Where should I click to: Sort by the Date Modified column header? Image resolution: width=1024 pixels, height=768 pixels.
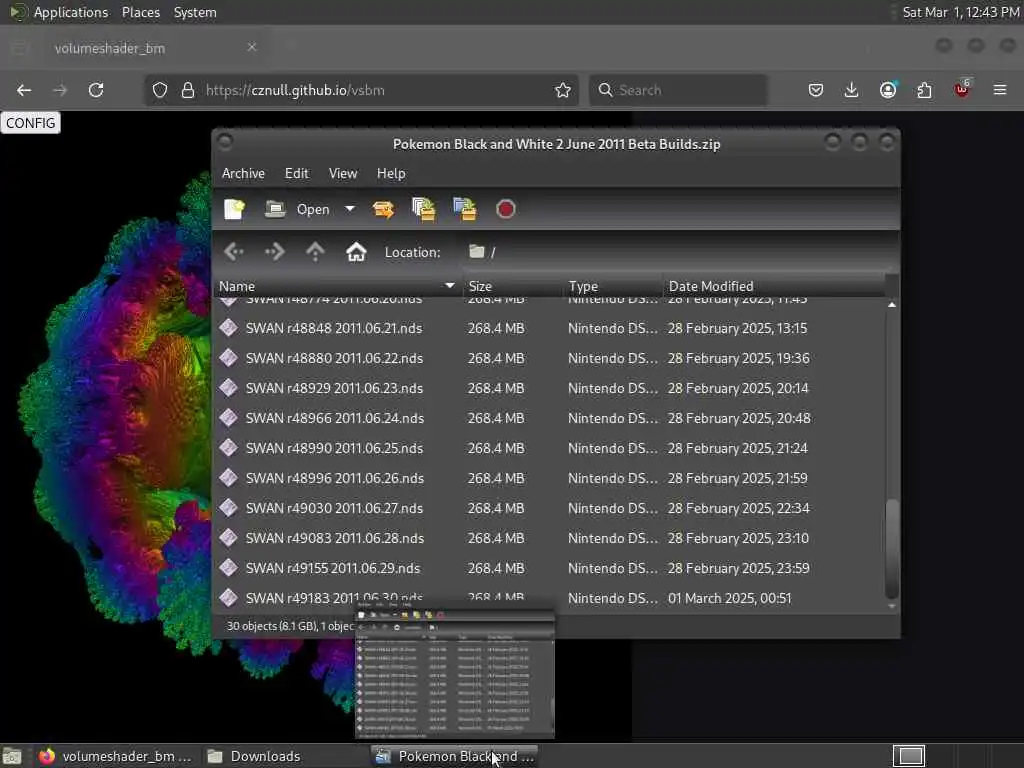773,286
